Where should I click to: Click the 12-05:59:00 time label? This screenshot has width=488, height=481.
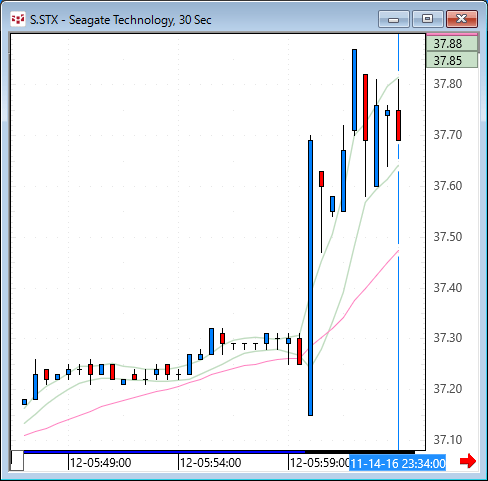(319, 463)
